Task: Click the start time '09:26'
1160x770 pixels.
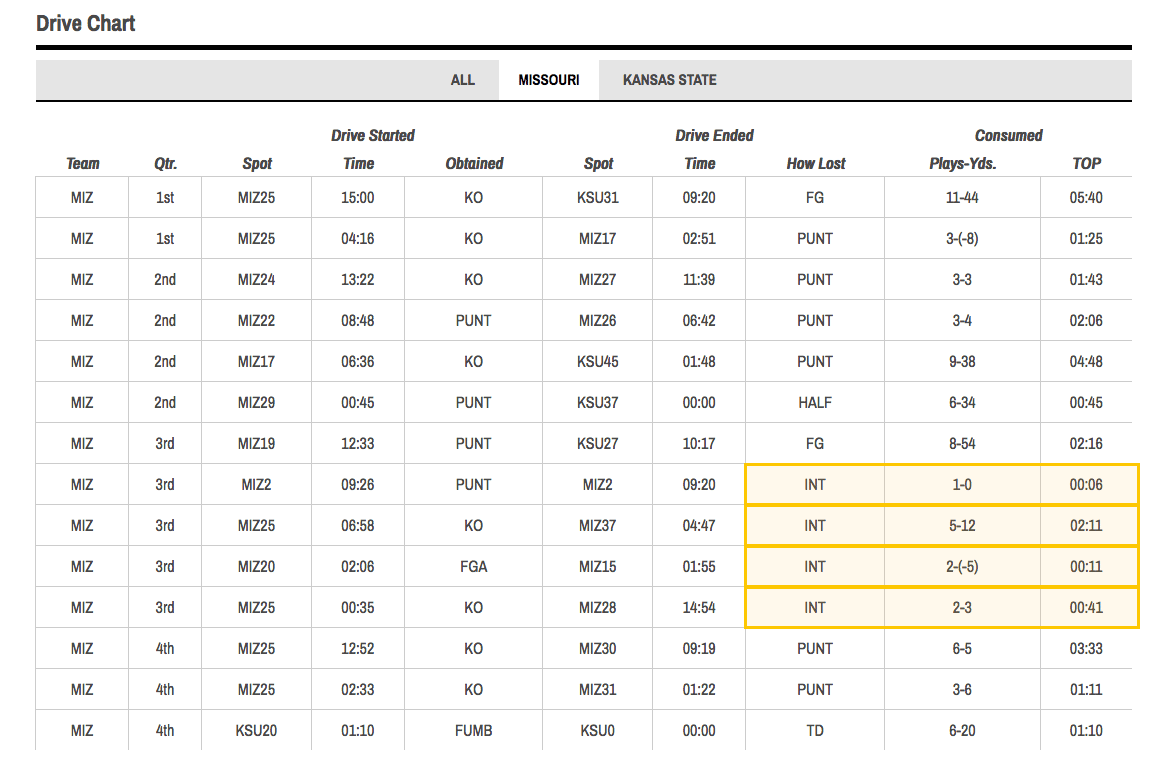Action: pyautogui.click(x=358, y=484)
